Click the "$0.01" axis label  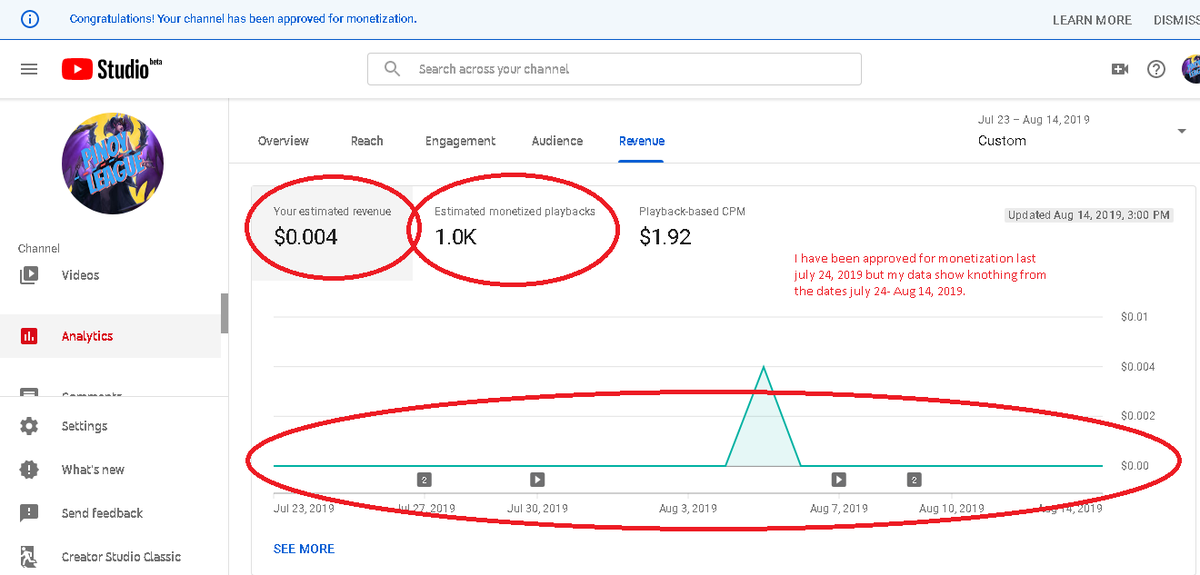[x=1135, y=318]
